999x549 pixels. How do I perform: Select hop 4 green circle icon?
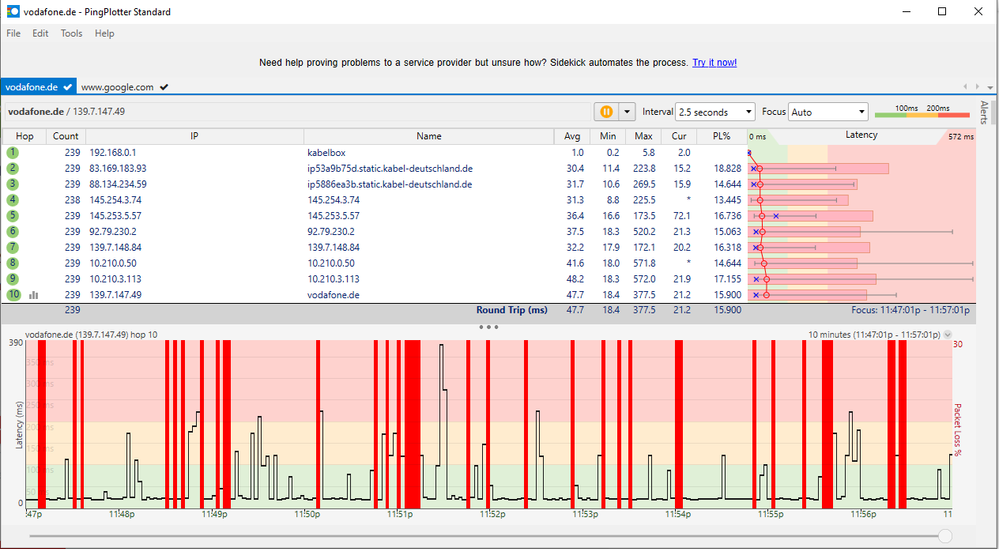[x=13, y=200]
